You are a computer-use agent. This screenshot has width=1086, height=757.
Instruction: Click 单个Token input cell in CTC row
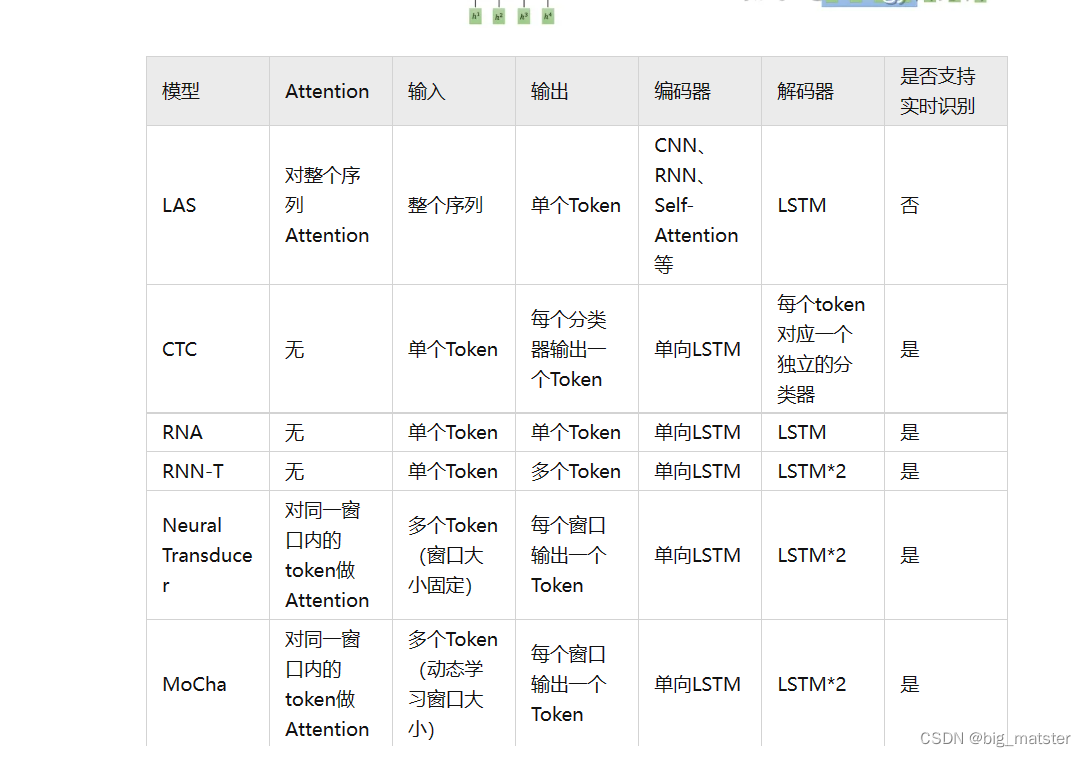point(454,349)
